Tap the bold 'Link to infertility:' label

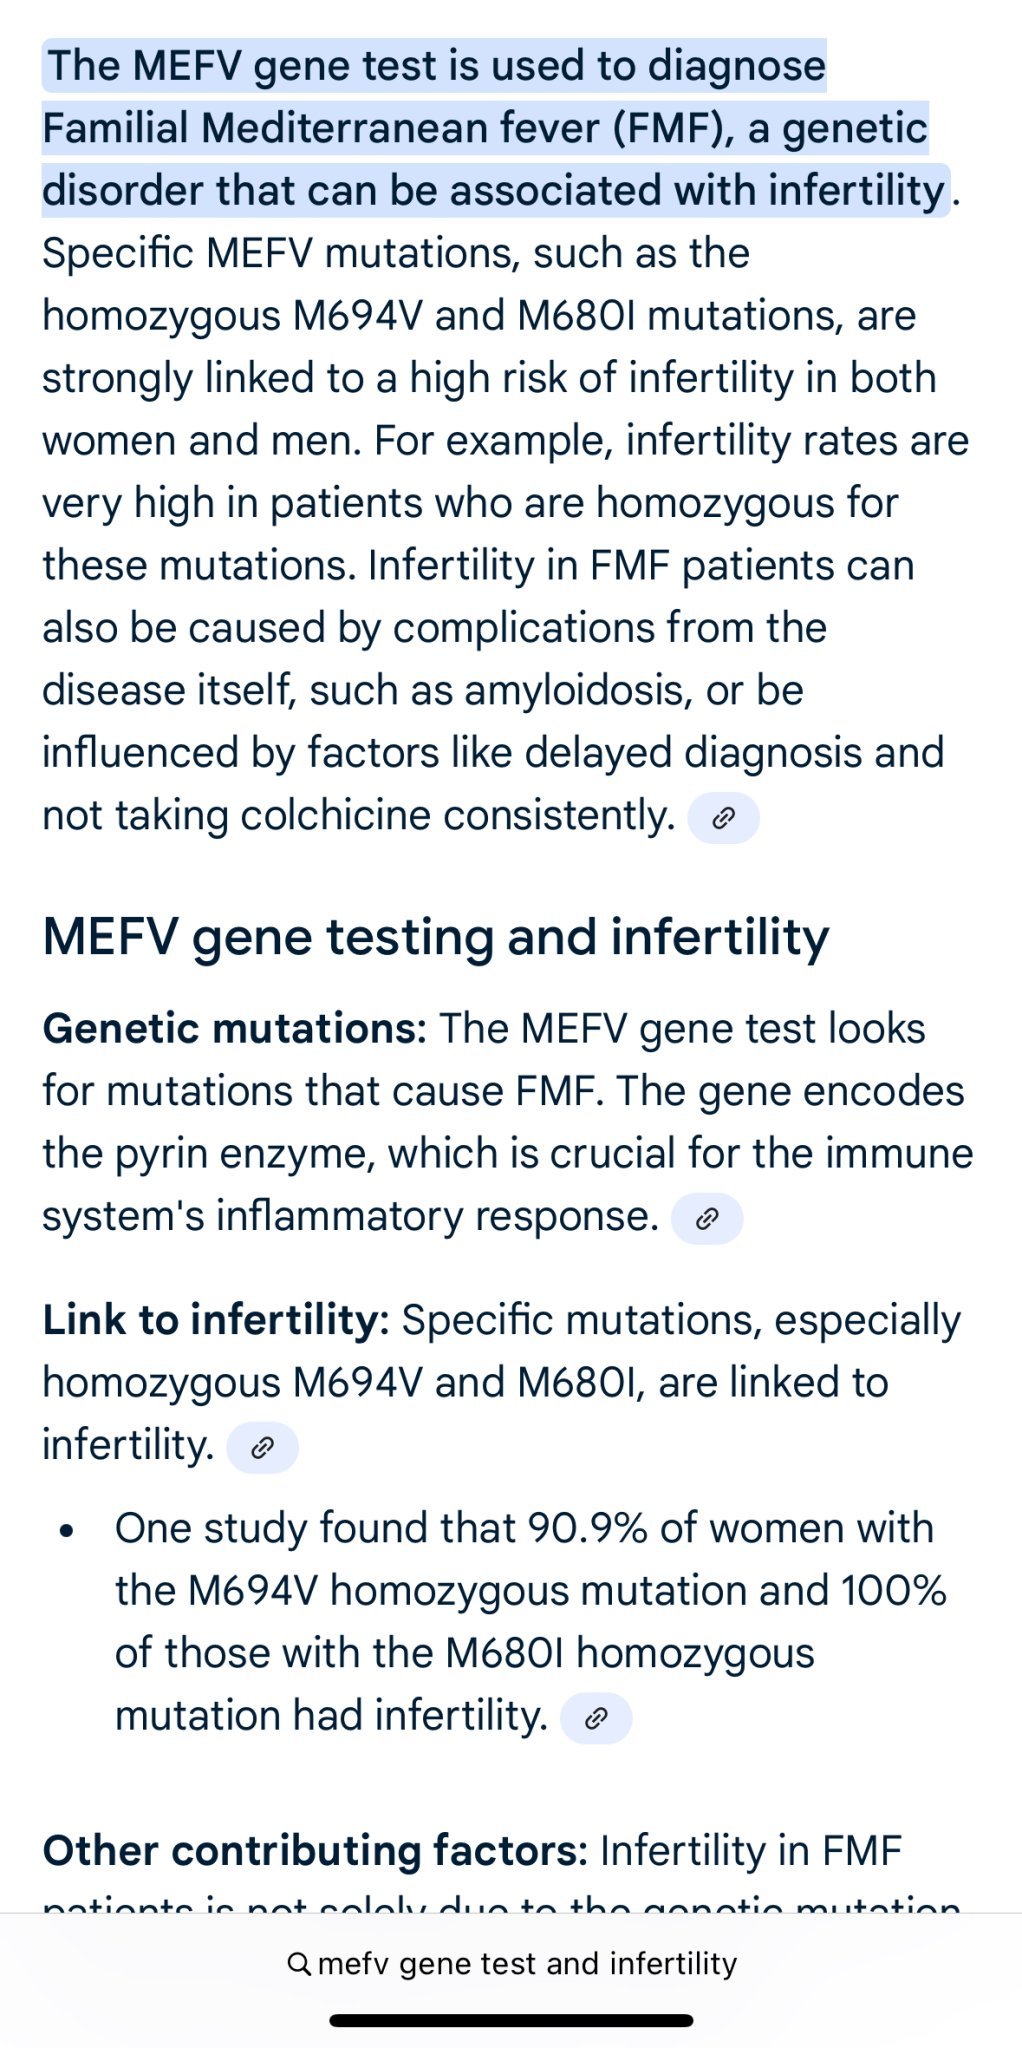point(215,1320)
